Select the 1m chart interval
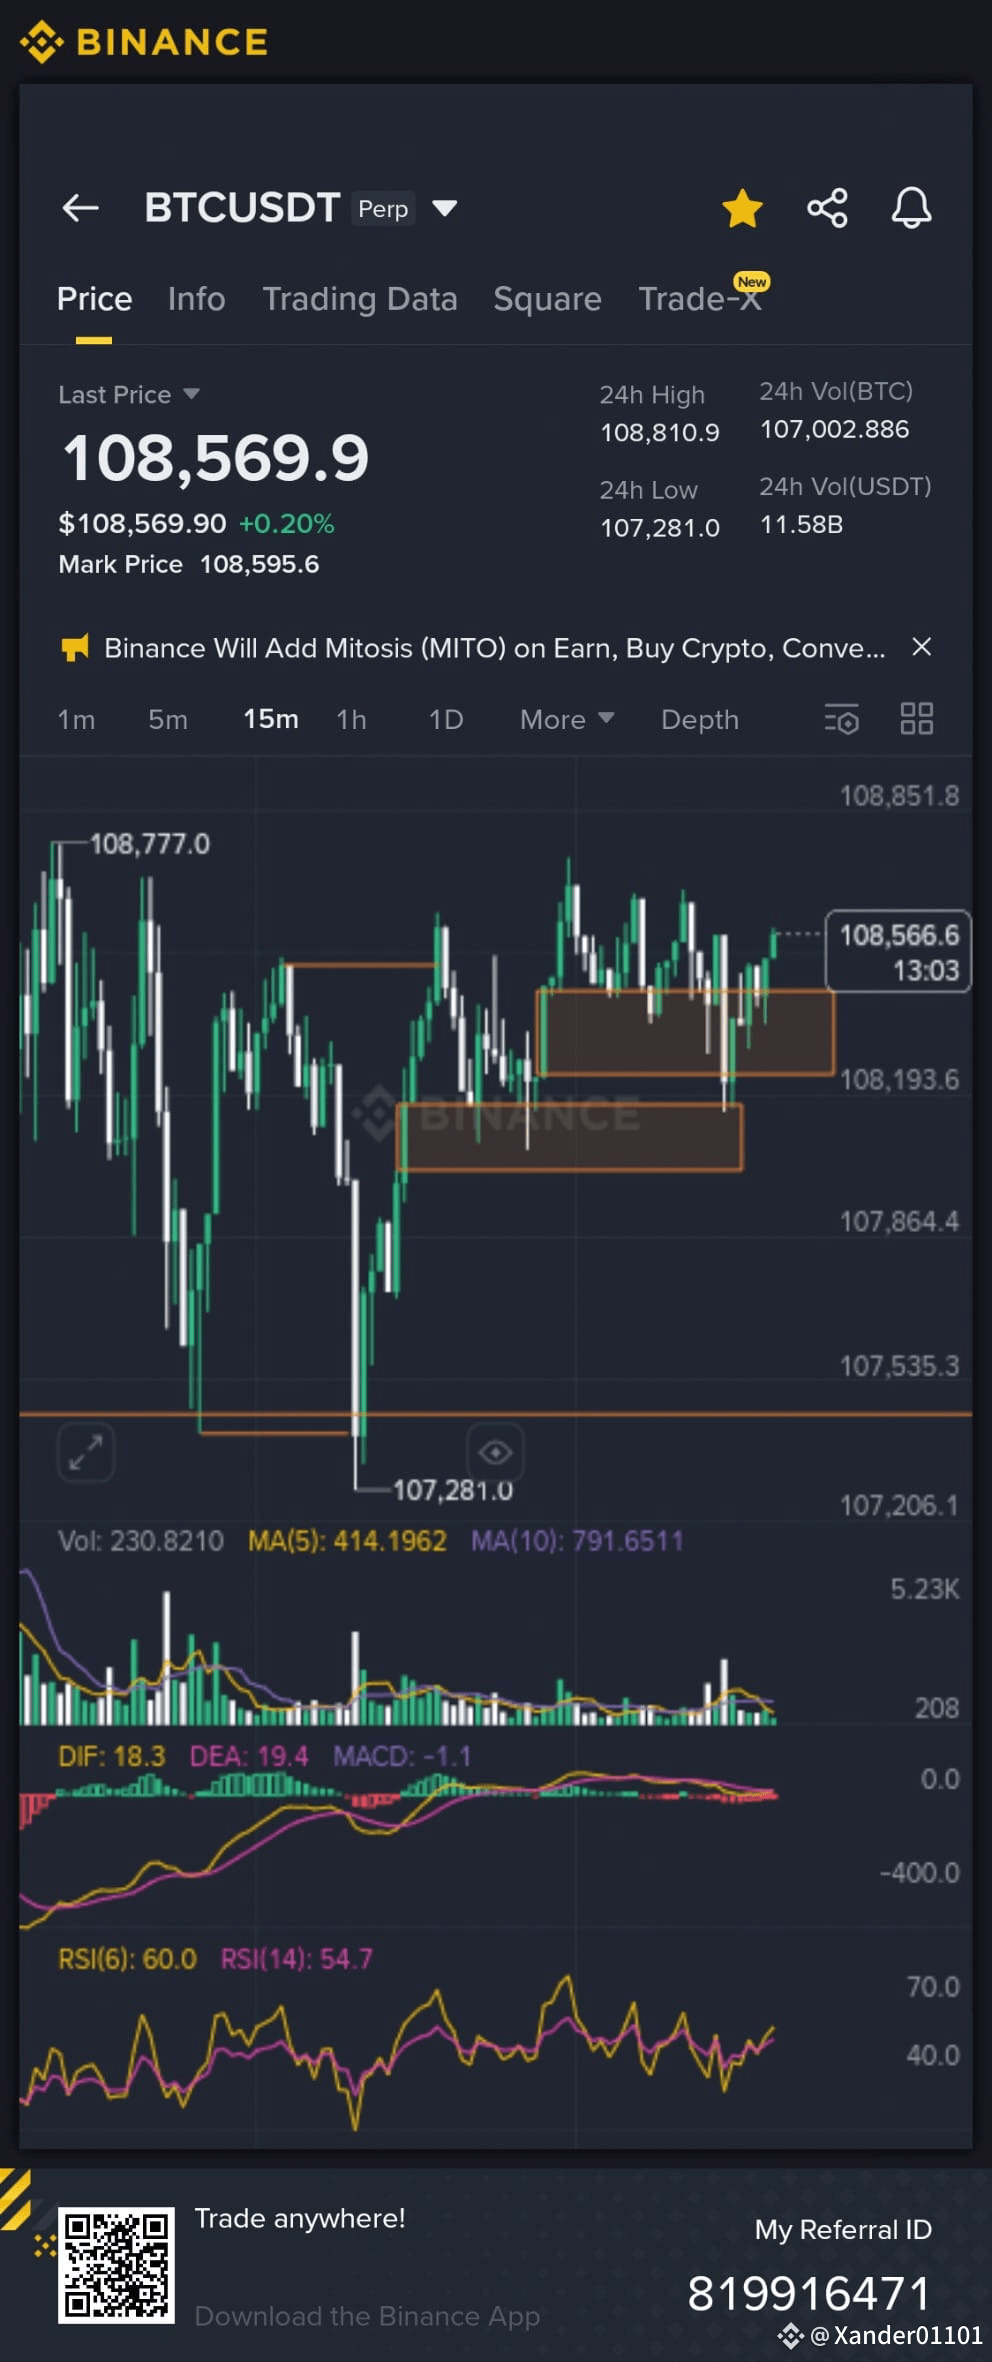Screen dimensions: 992x2362 pyautogui.click(x=76, y=720)
